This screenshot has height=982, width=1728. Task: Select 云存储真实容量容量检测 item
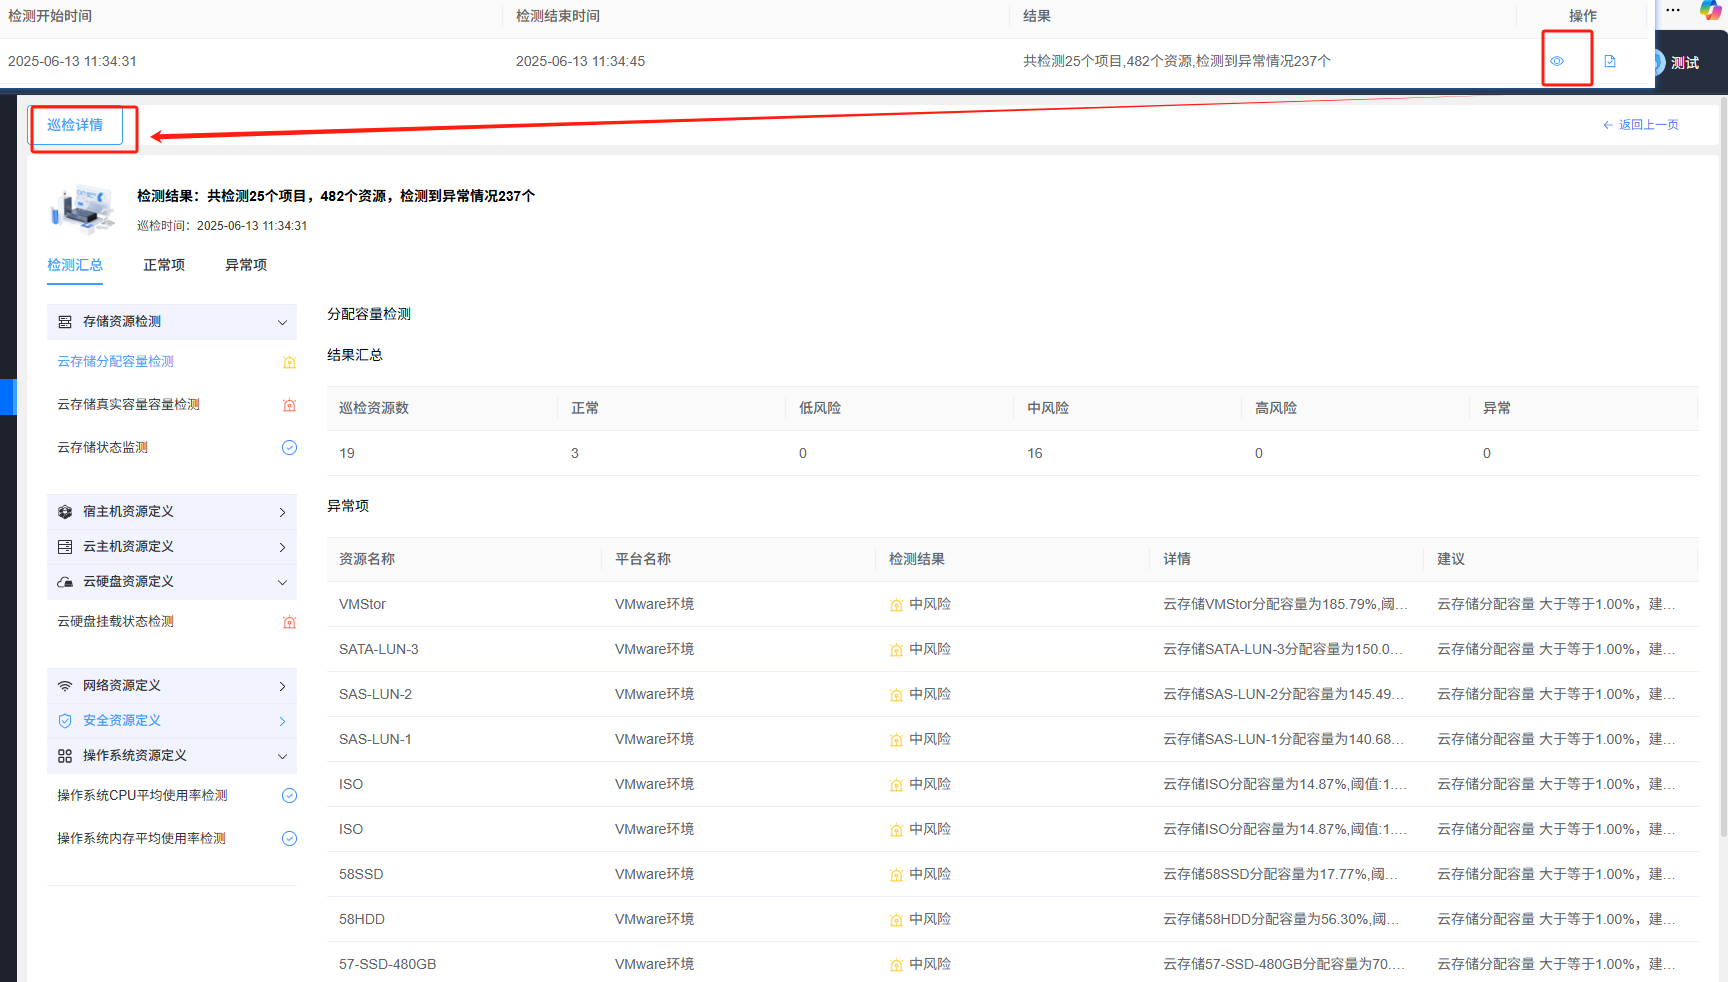tap(128, 404)
